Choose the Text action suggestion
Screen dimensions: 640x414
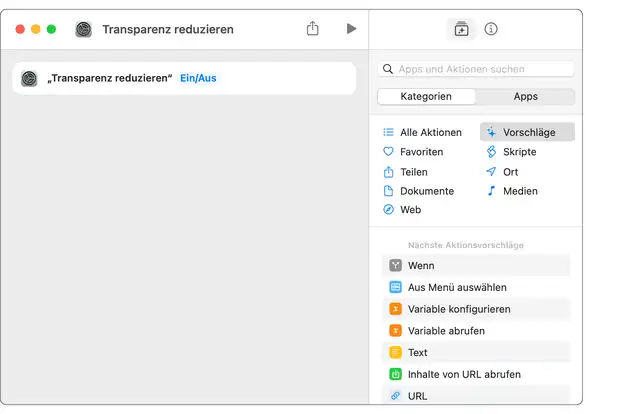418,353
